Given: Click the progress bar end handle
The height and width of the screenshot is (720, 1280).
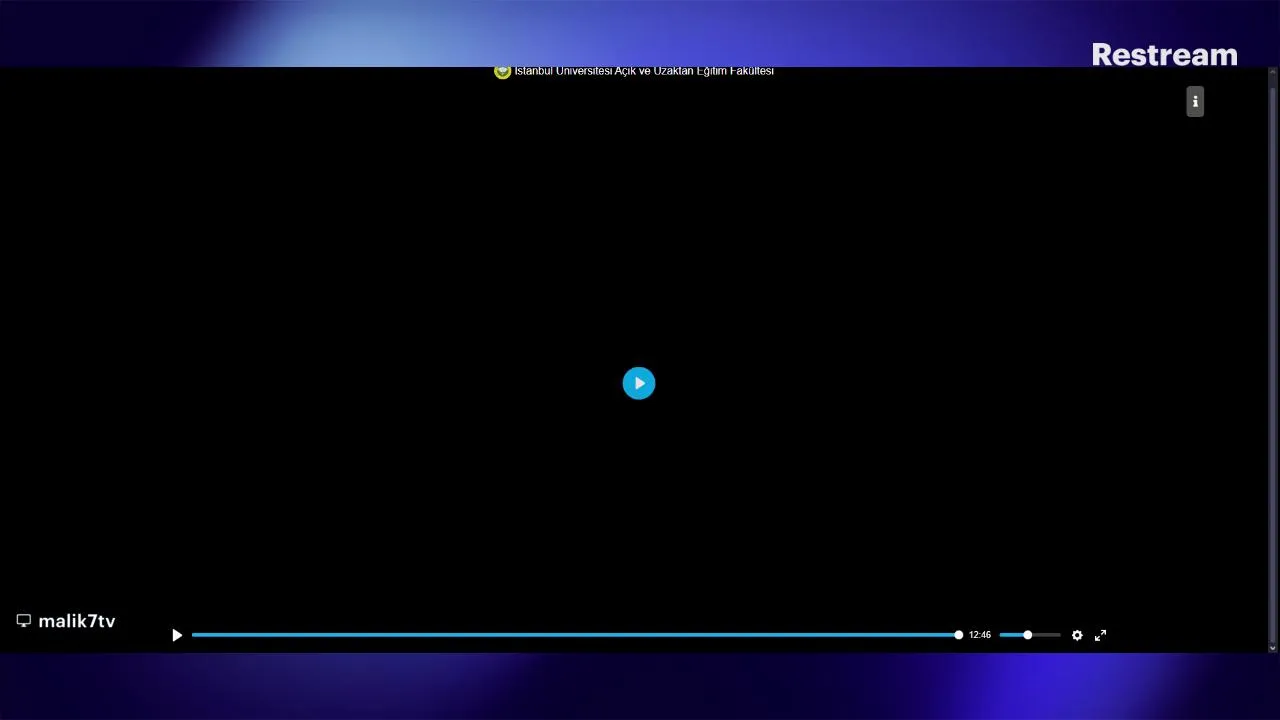Looking at the screenshot, I should pos(958,635).
